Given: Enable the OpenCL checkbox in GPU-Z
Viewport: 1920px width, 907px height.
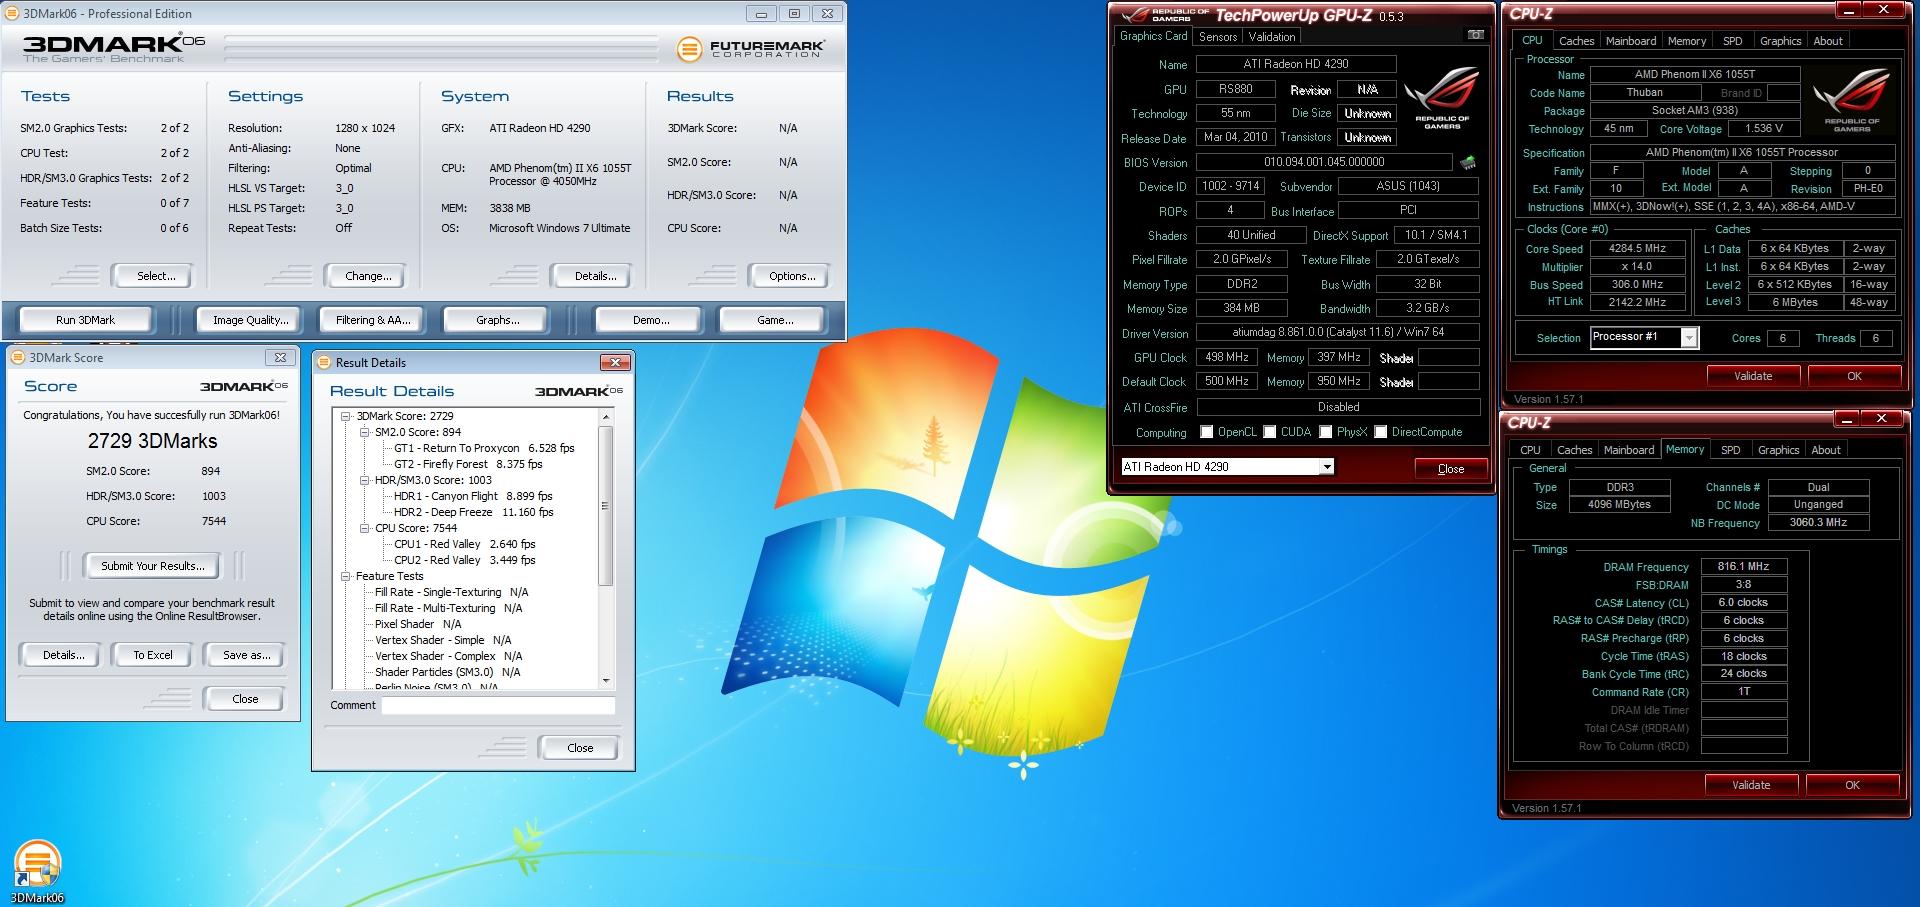Looking at the screenshot, I should coord(1207,432).
